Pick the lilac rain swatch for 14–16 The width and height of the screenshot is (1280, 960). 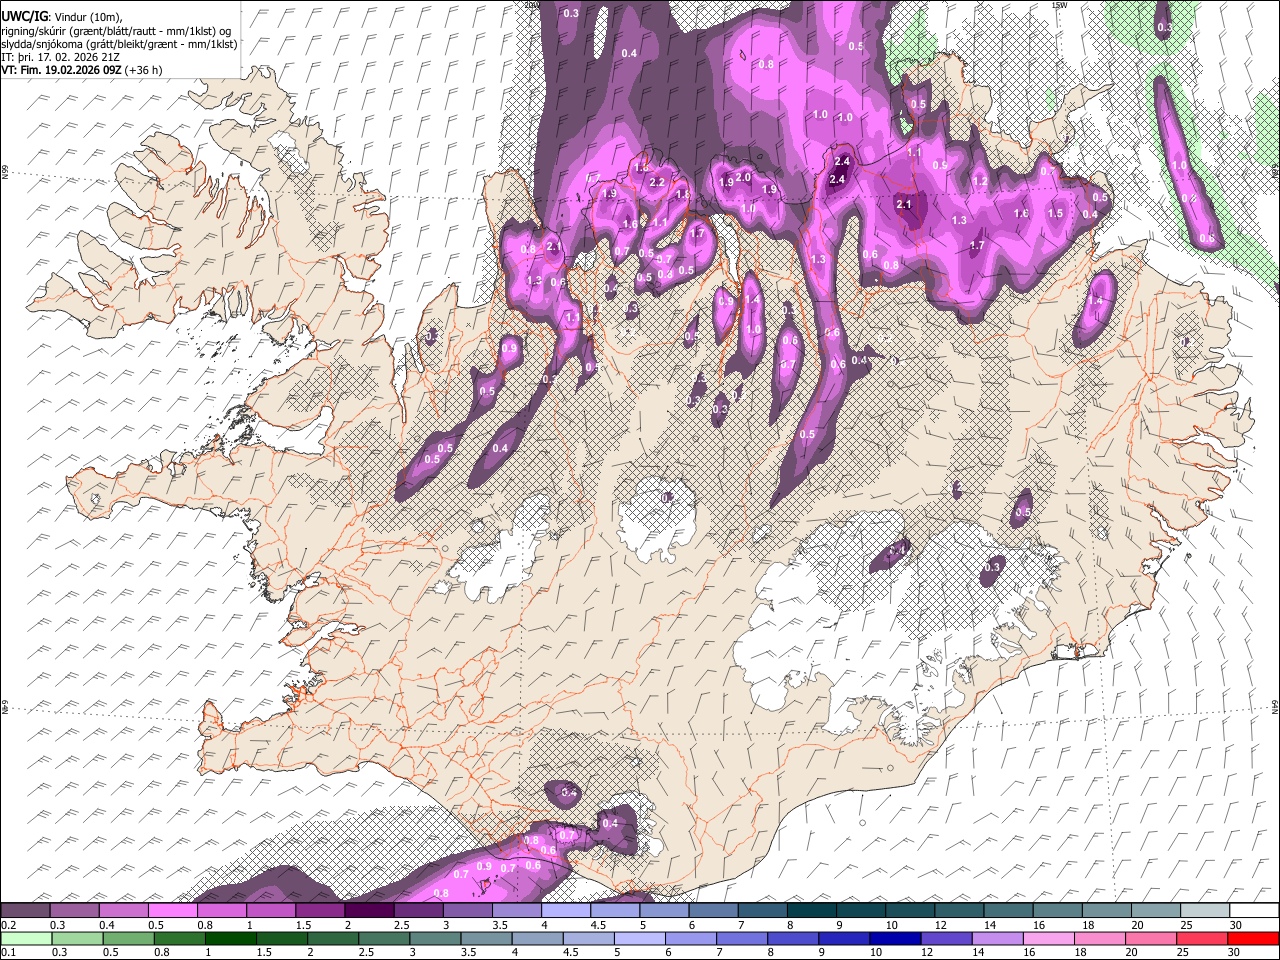(x=996, y=938)
